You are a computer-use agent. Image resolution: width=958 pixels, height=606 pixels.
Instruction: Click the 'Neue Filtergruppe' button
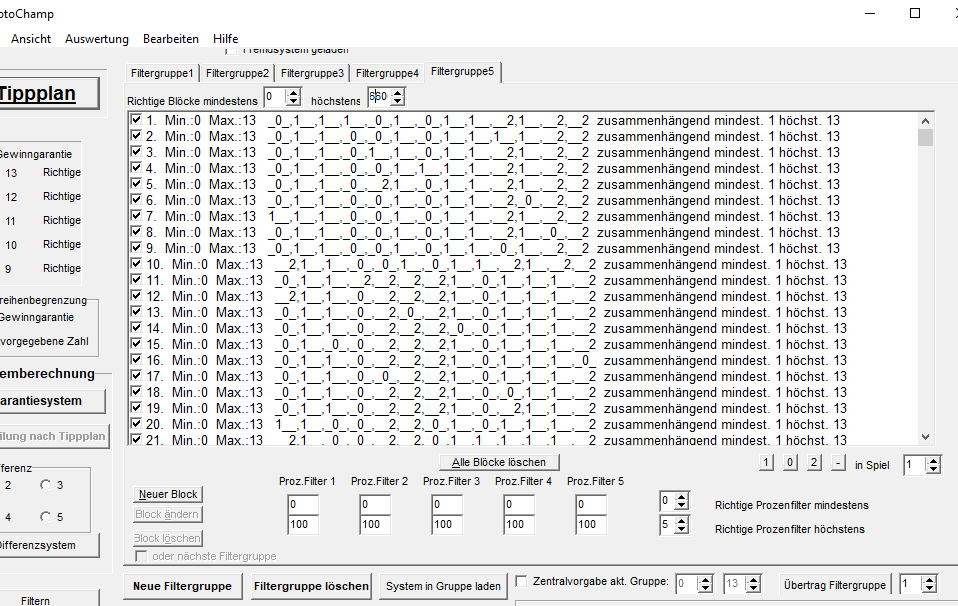point(184,586)
